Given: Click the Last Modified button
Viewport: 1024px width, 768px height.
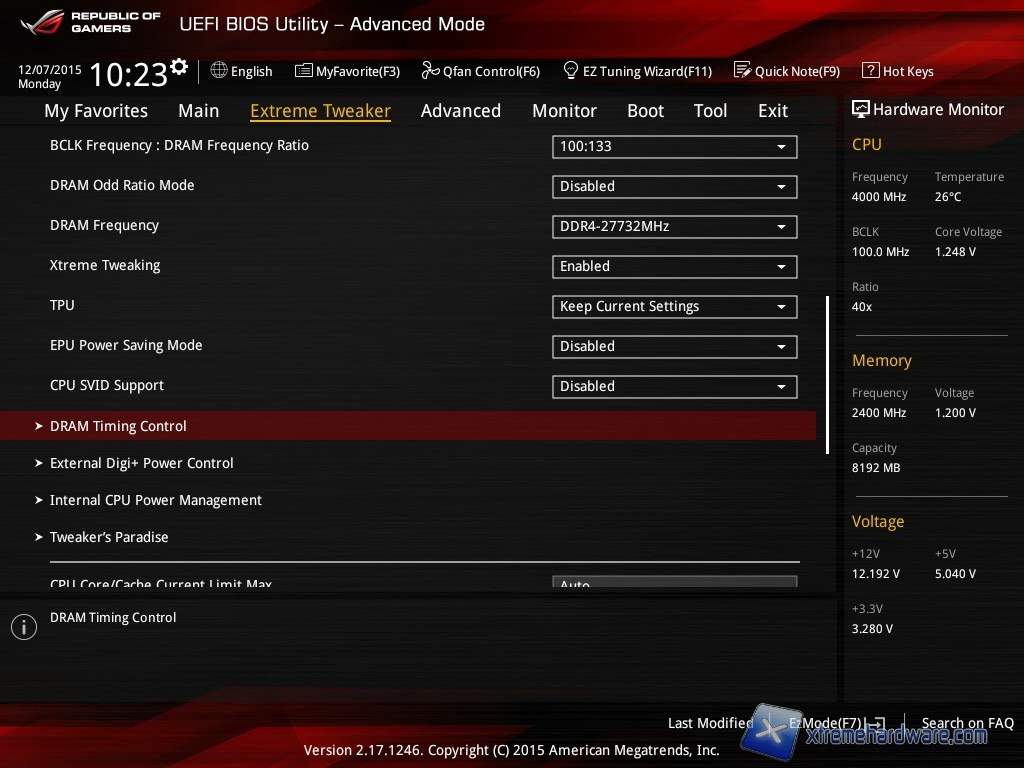Looking at the screenshot, I should (x=710, y=723).
